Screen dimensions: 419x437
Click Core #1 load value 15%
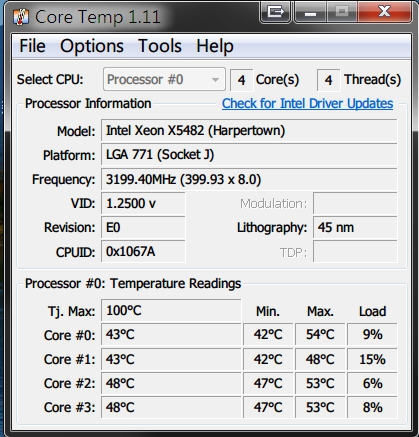(372, 359)
